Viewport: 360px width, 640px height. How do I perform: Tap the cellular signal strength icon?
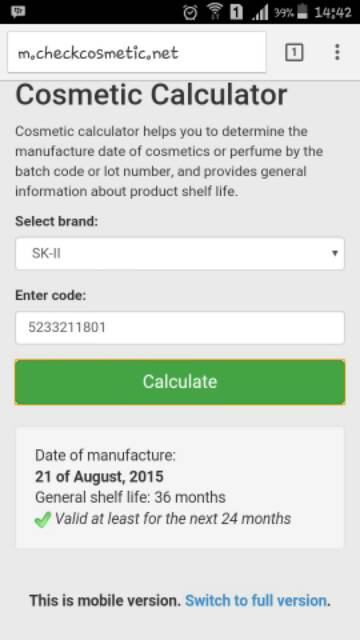(260, 12)
